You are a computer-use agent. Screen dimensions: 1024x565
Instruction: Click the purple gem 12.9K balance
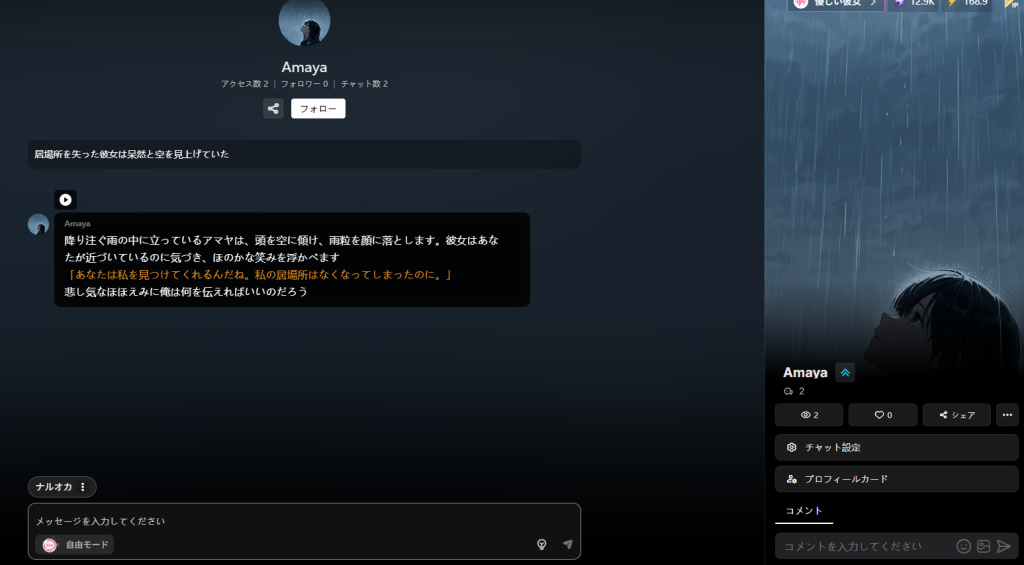click(914, 3)
